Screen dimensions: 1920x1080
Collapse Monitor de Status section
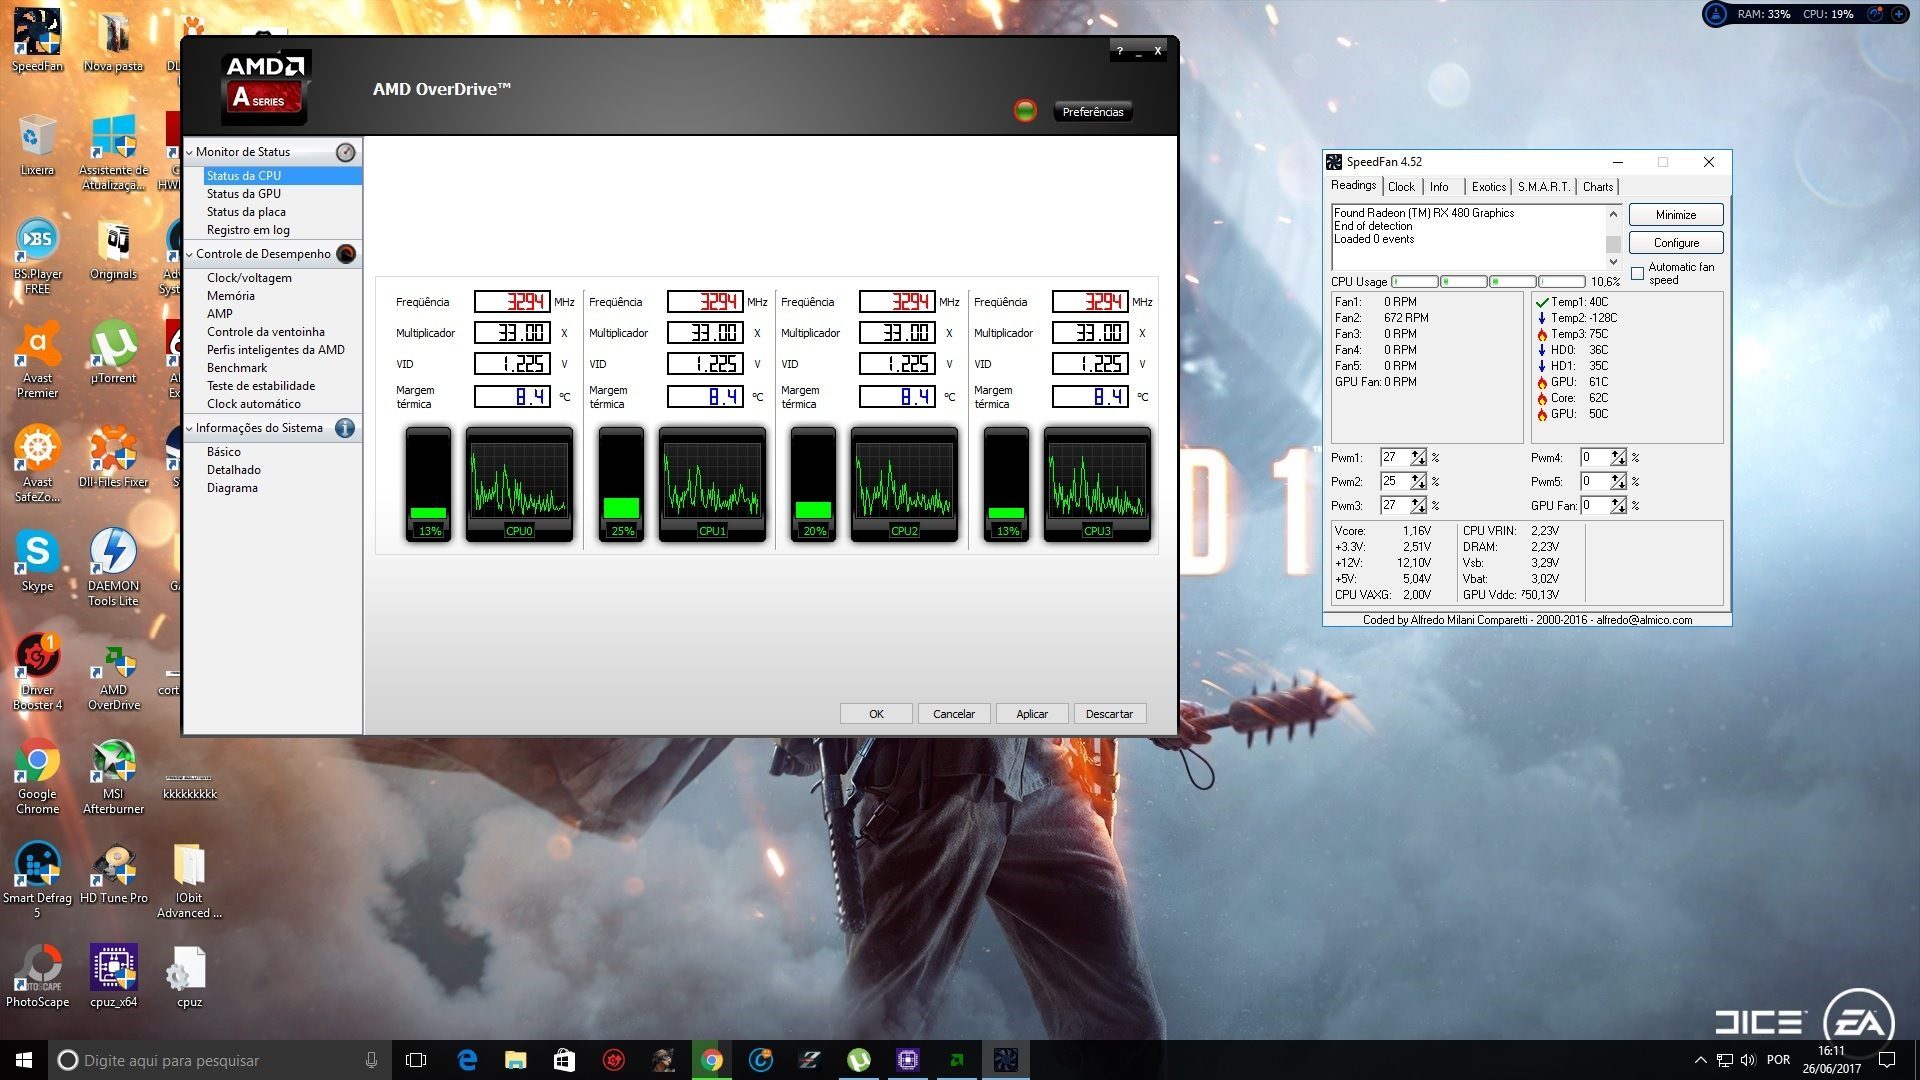click(x=189, y=153)
